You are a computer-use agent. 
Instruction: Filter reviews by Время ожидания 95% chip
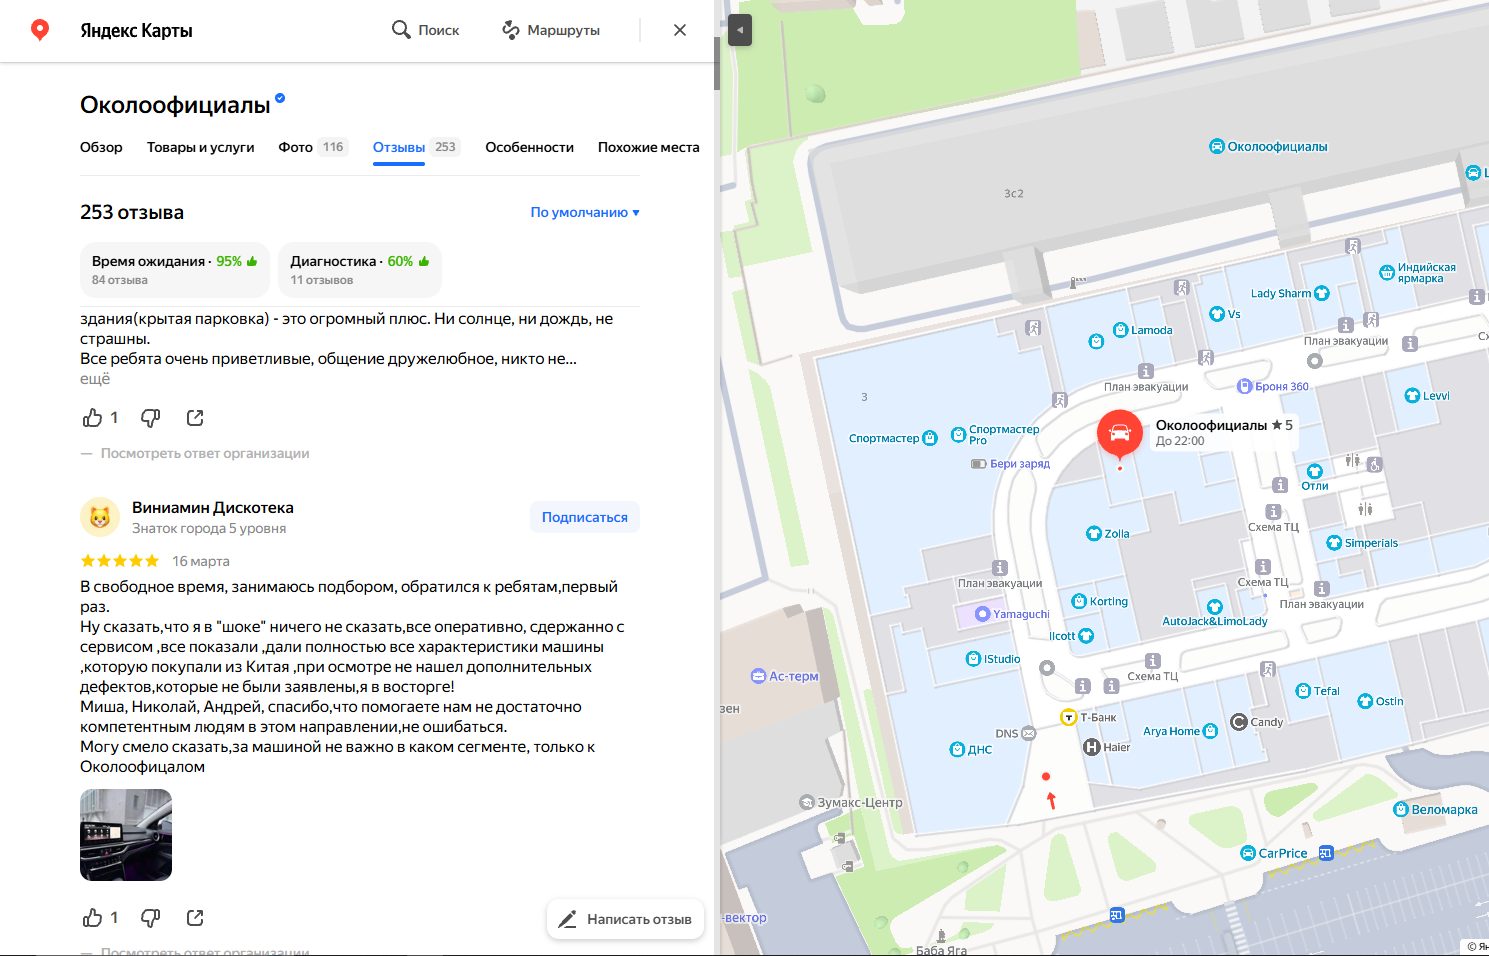[175, 270]
